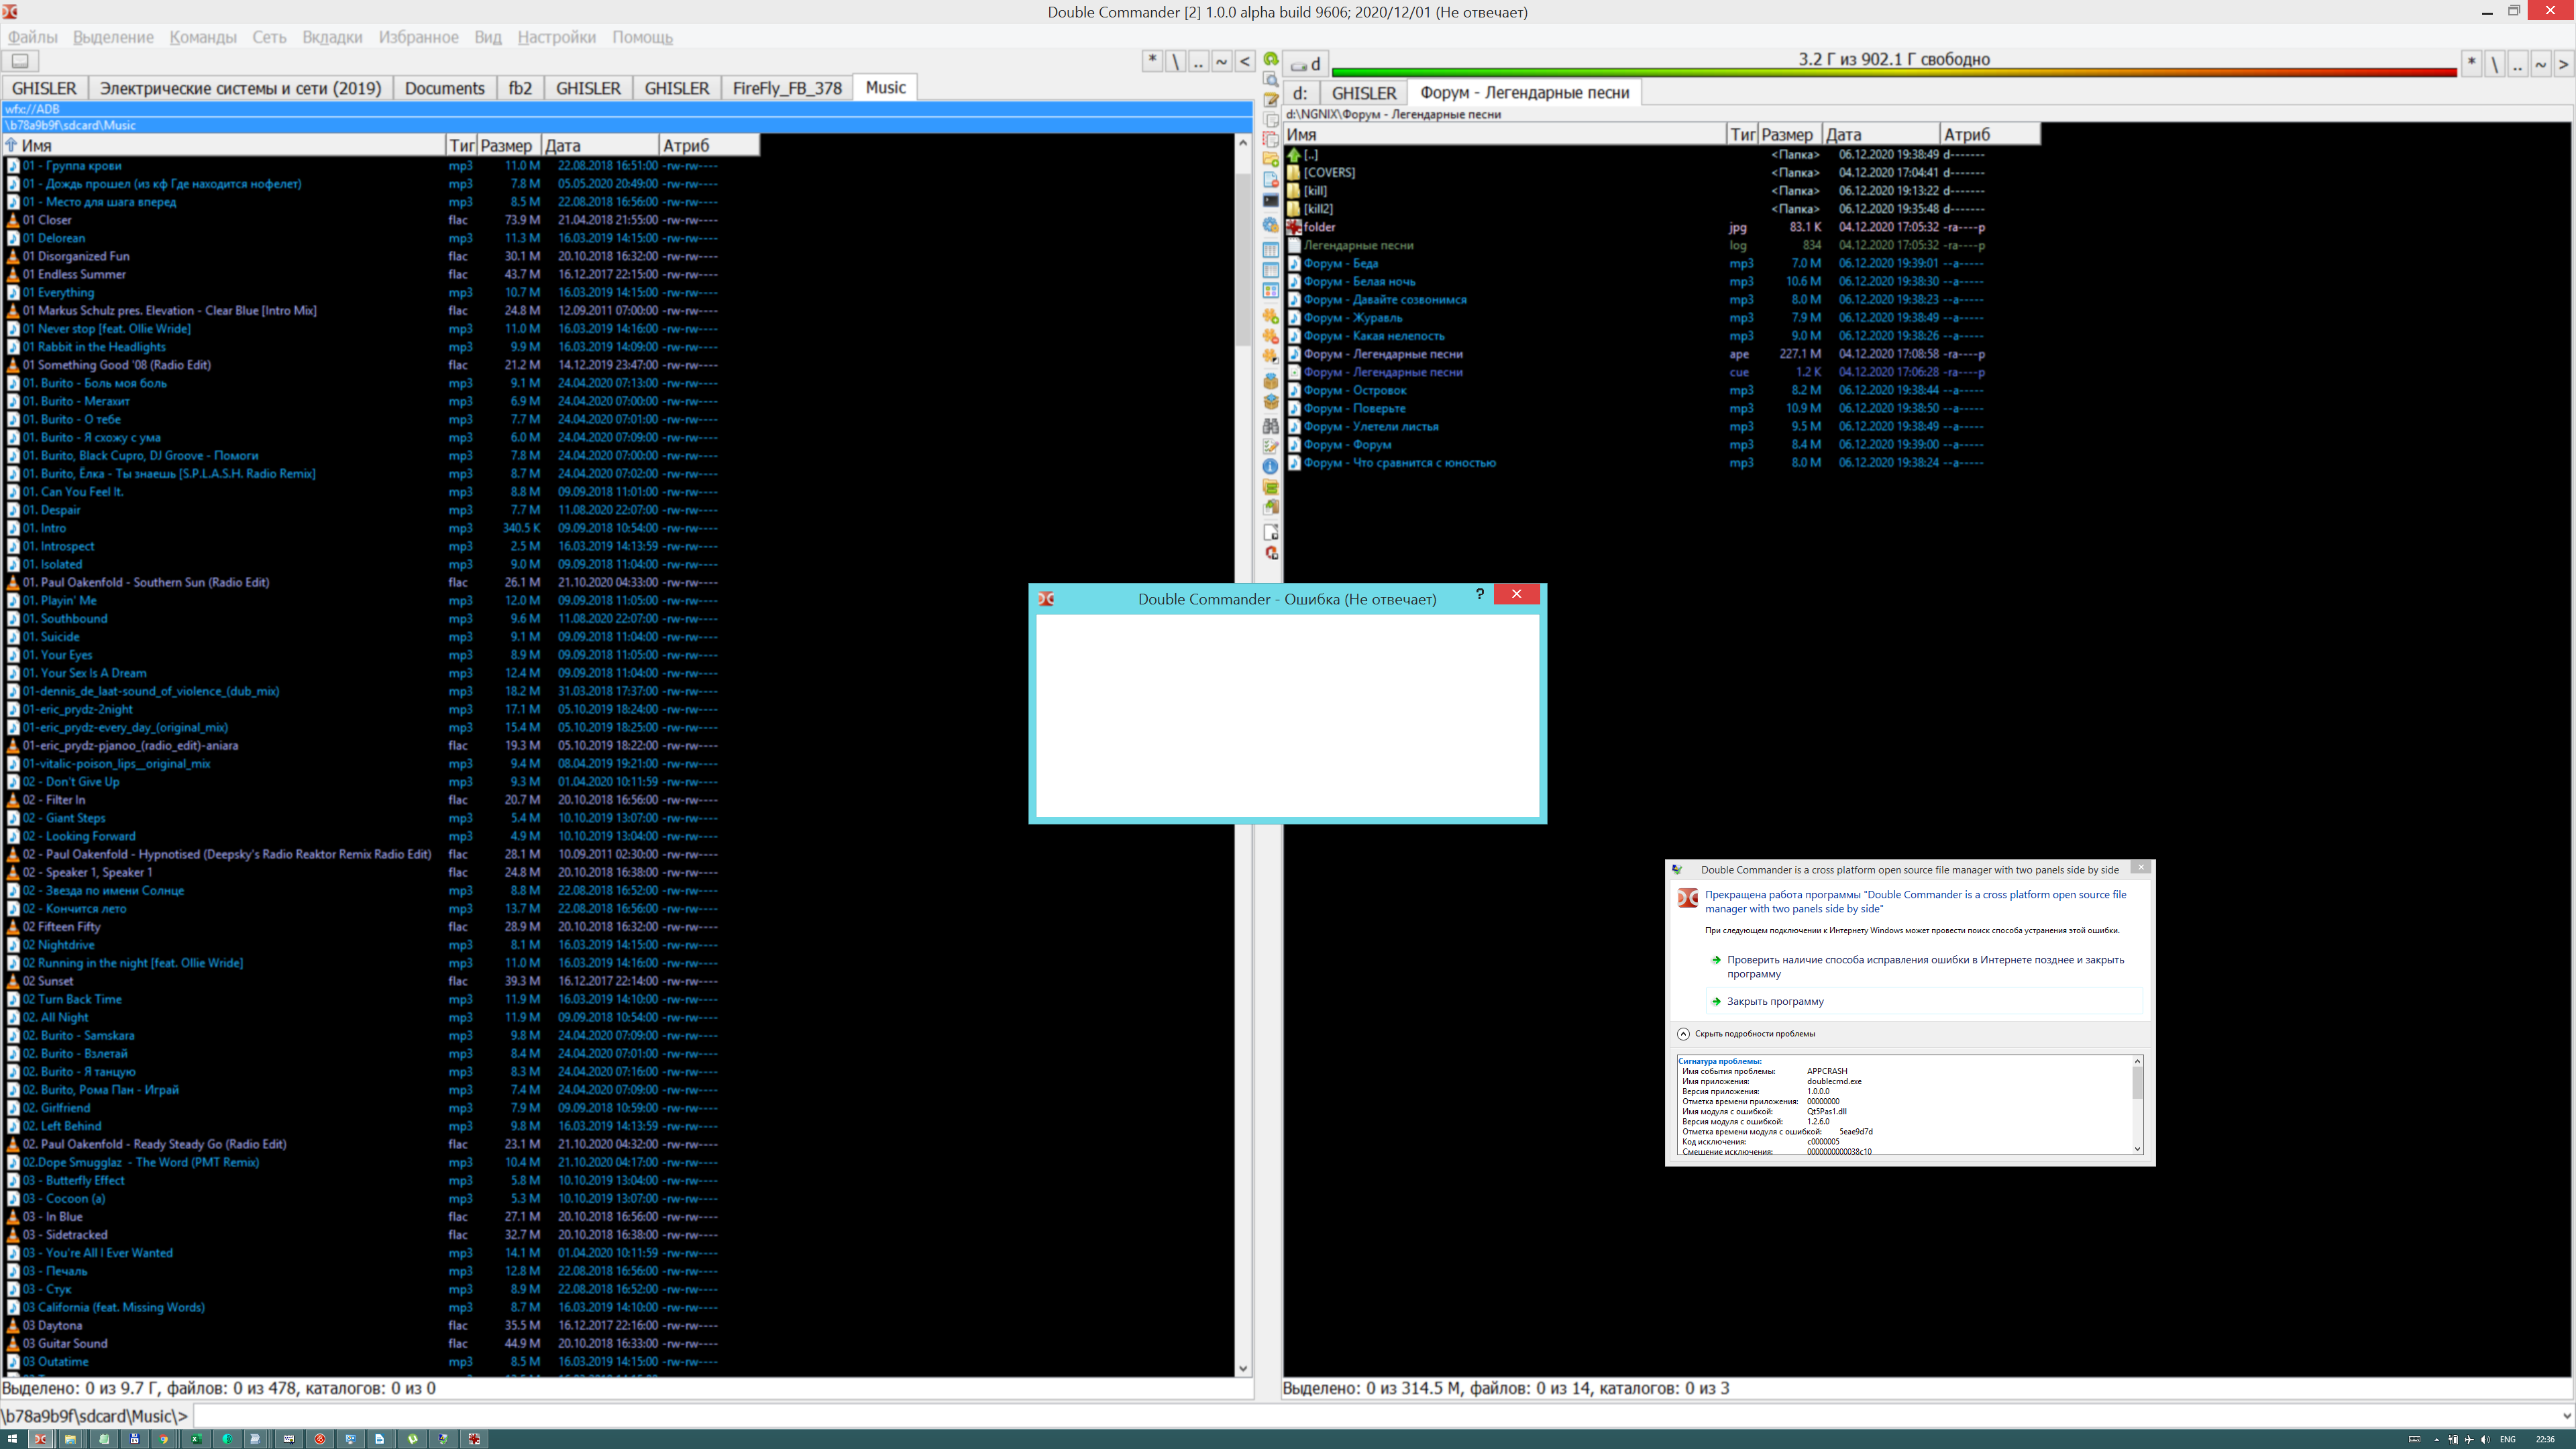The width and height of the screenshot is (2576, 1449).
Task: Switch to thumbnails view icon
Action: pos(1271,291)
